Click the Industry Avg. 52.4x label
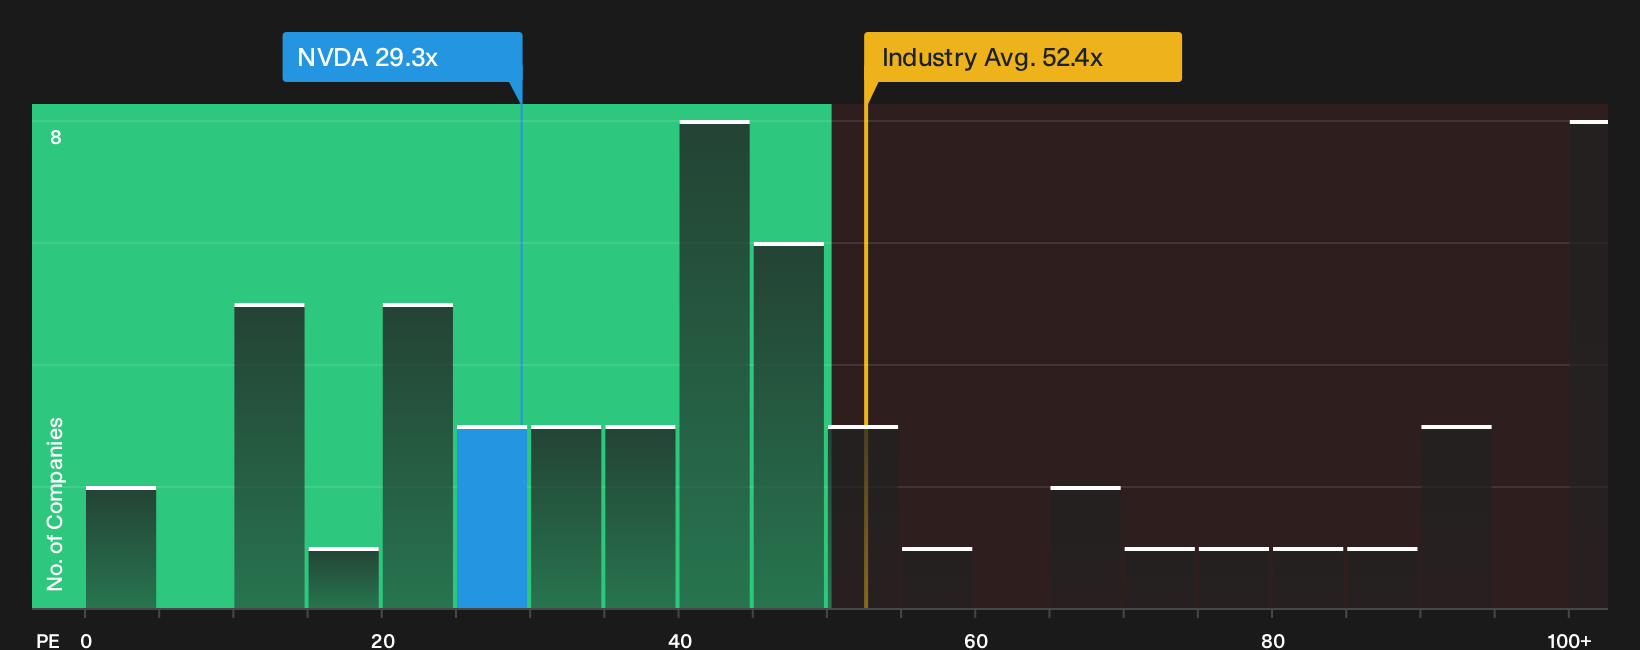The height and width of the screenshot is (650, 1640). point(1023,57)
